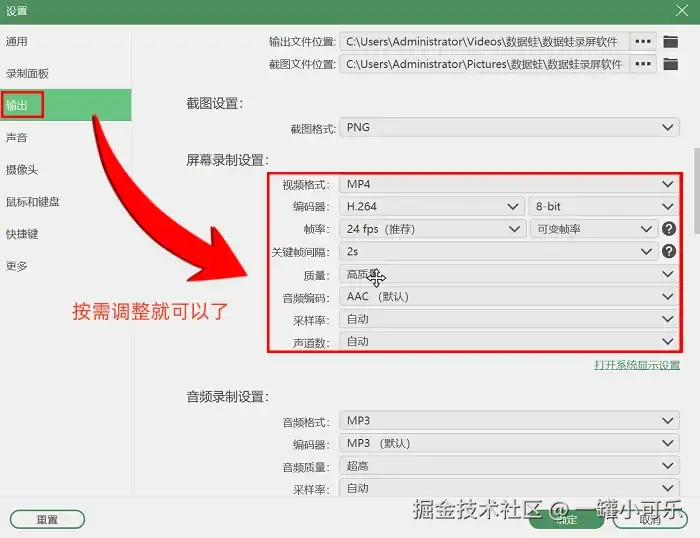700x538 pixels.
Task: Open the 快捷键 settings tab
Action: [x=66, y=234]
